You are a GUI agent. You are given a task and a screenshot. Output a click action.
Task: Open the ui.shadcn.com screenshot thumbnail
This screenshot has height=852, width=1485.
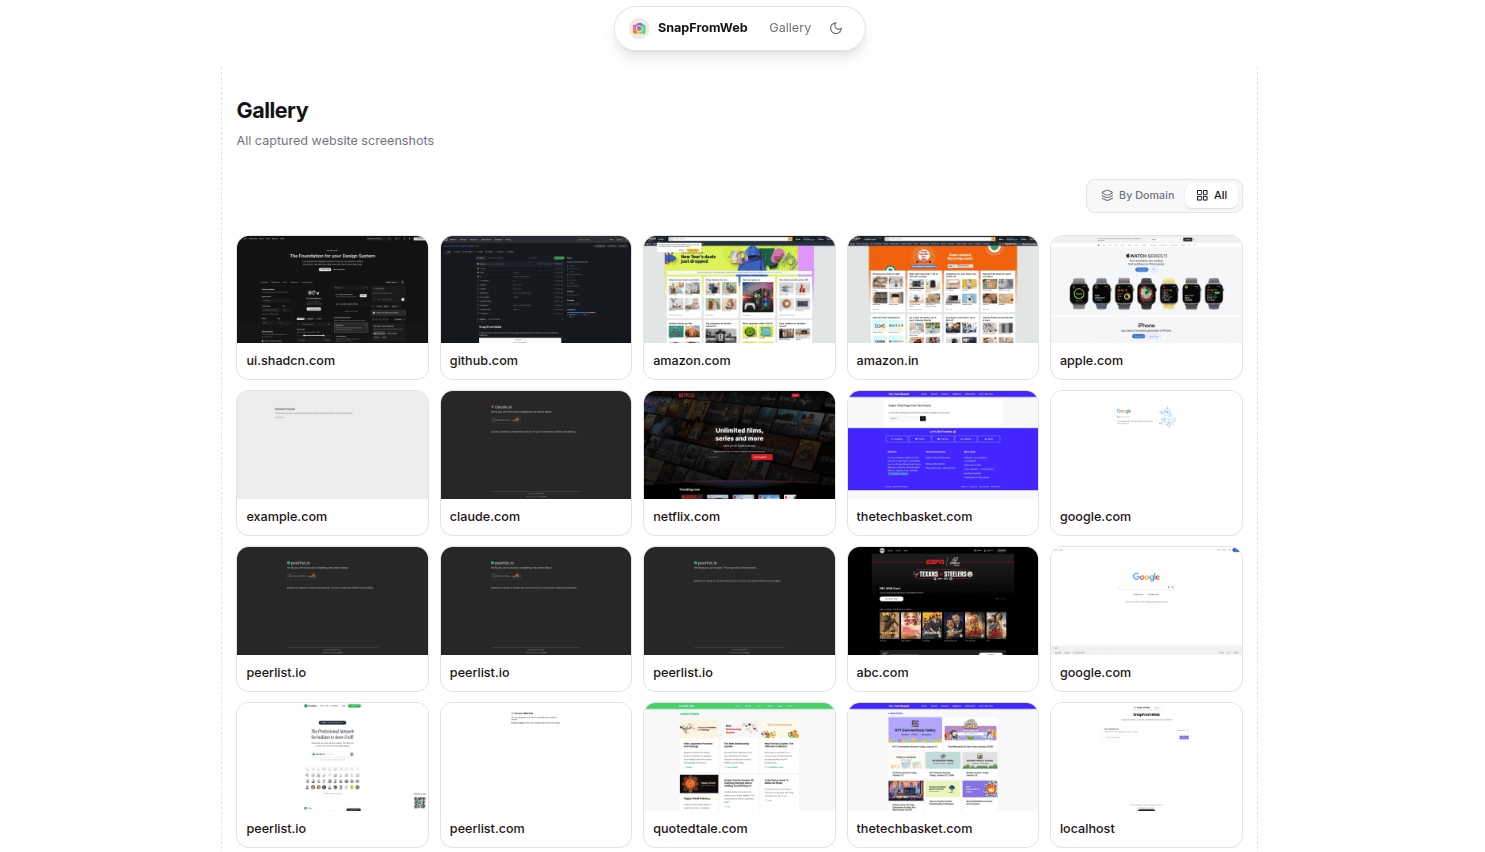click(332, 290)
